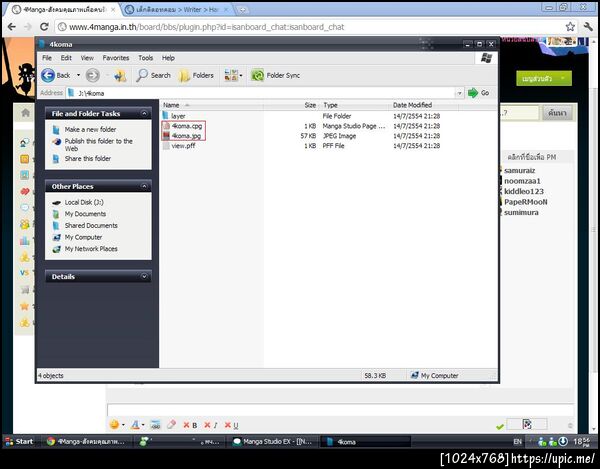Viewport: 600px width, 469px height.
Task: Open emoticon picker in chat toolbar
Action: (114, 425)
